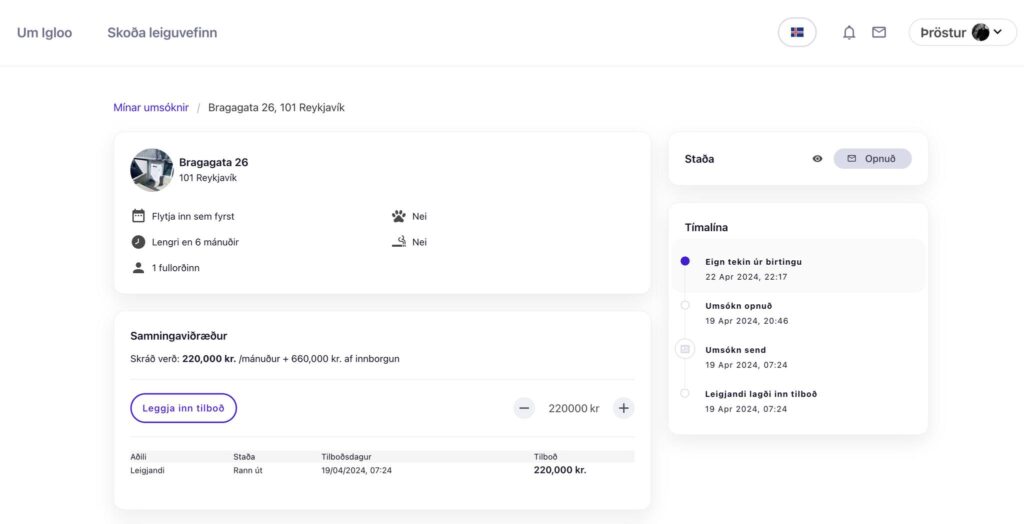Click the smoking icon
The image size is (1024, 524).
point(398,242)
